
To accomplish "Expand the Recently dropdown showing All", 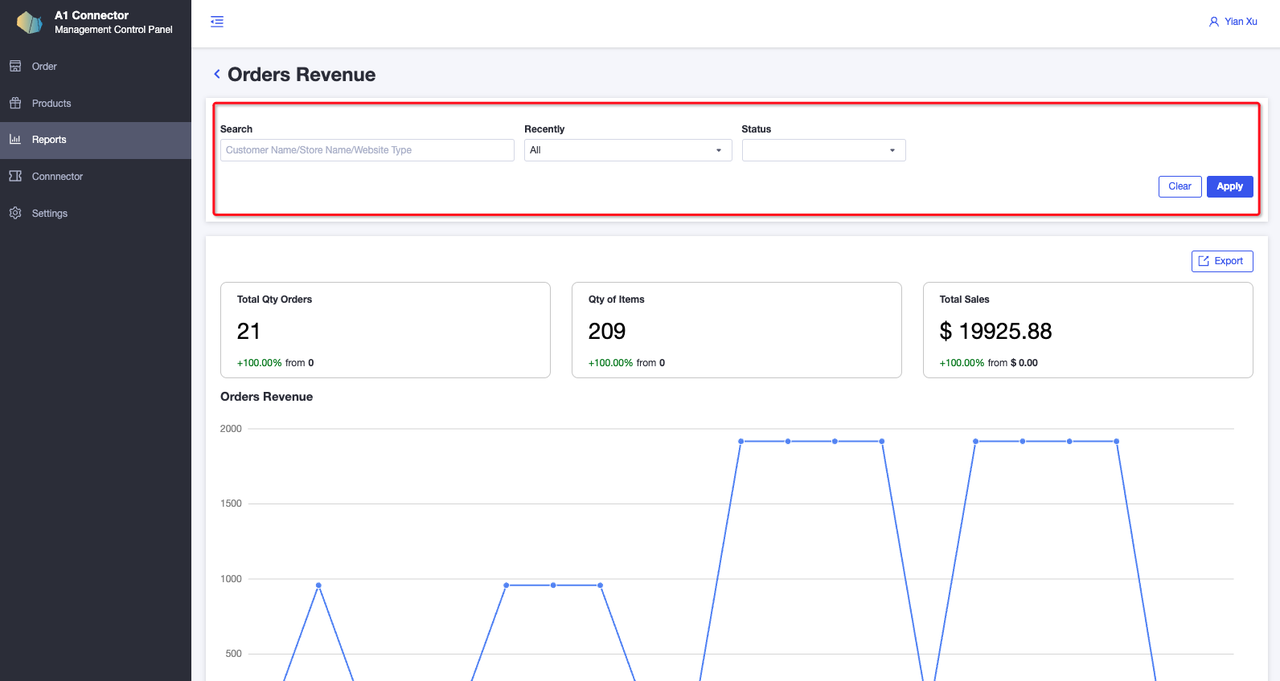I will (x=628, y=150).
